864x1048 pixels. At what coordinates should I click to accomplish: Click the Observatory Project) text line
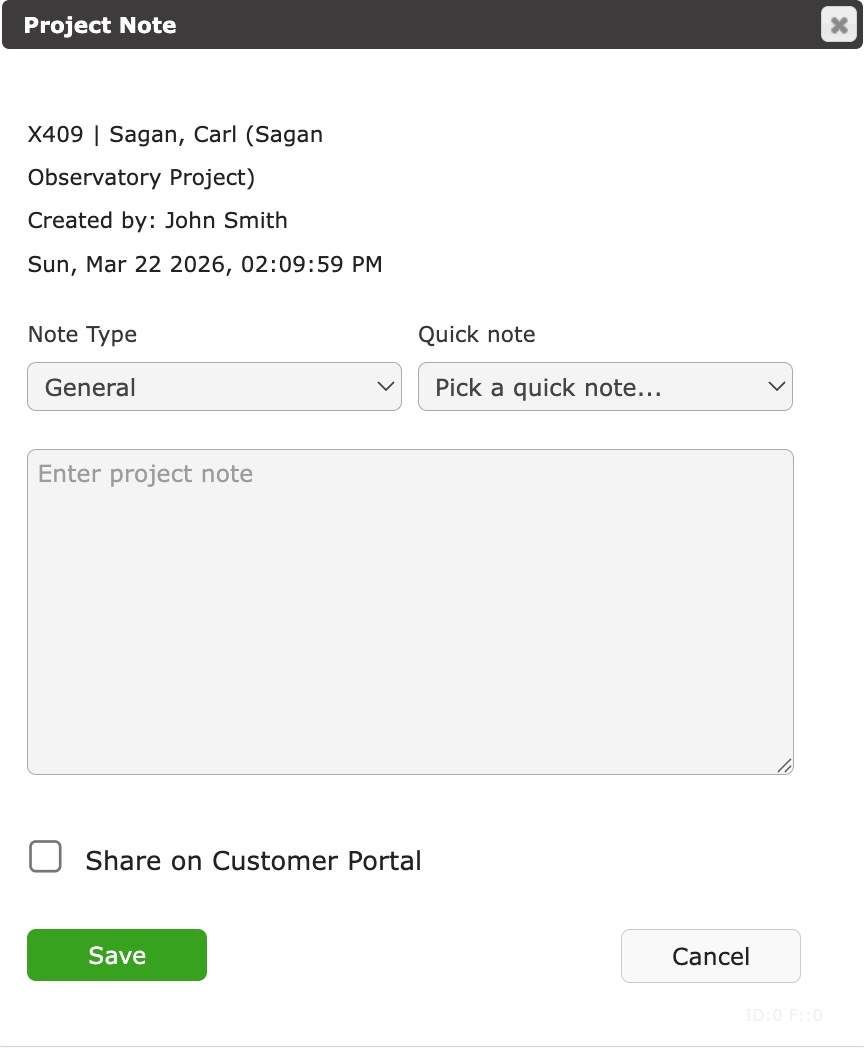(x=142, y=178)
